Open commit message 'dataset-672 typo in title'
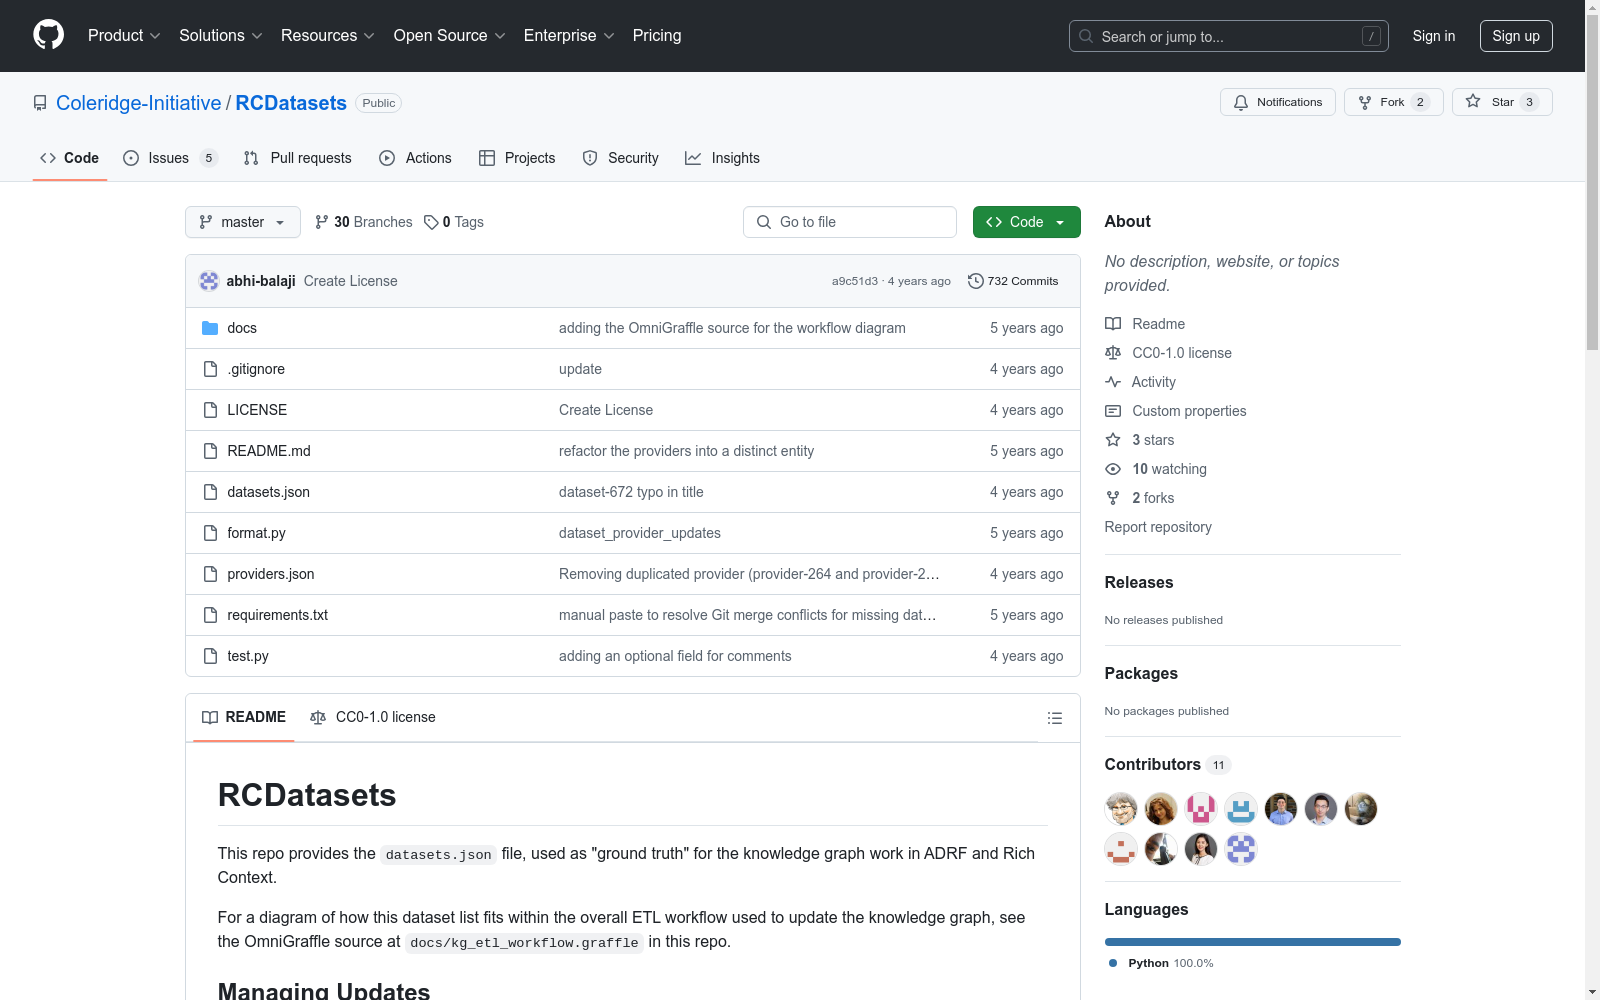The image size is (1600, 1000). click(631, 492)
